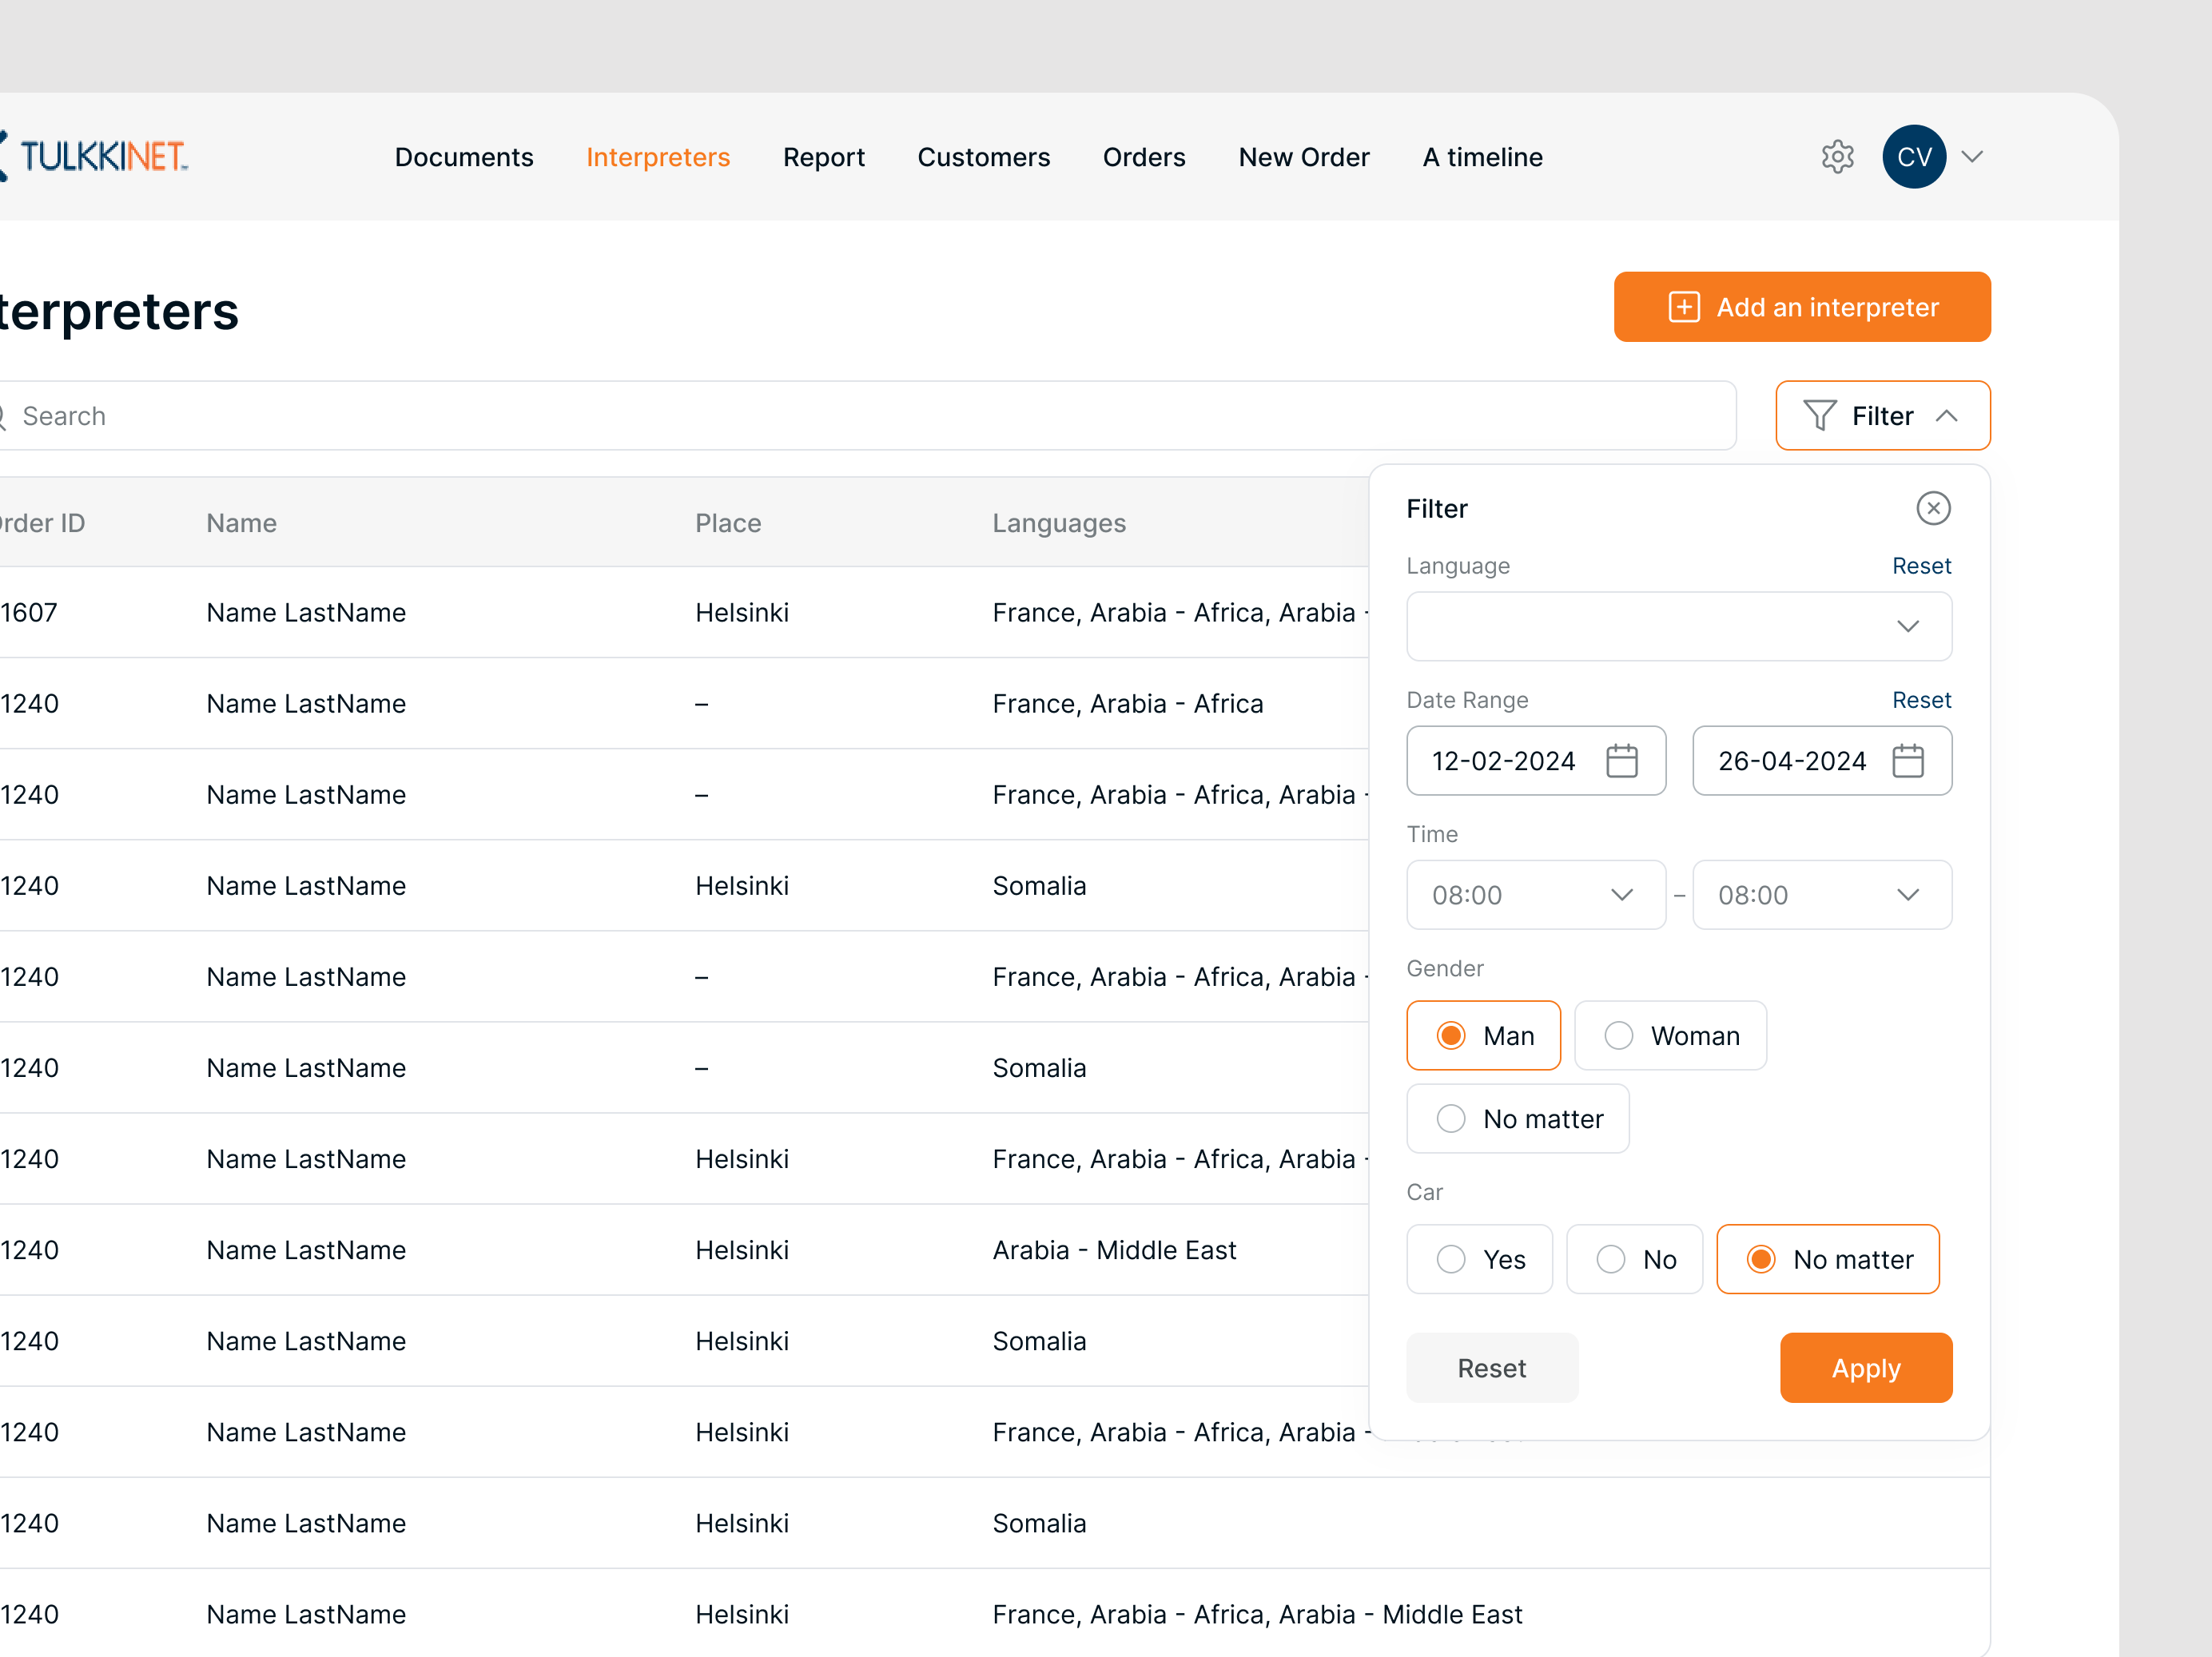
Task: Close the Filter panel via X icon
Action: [1933, 508]
